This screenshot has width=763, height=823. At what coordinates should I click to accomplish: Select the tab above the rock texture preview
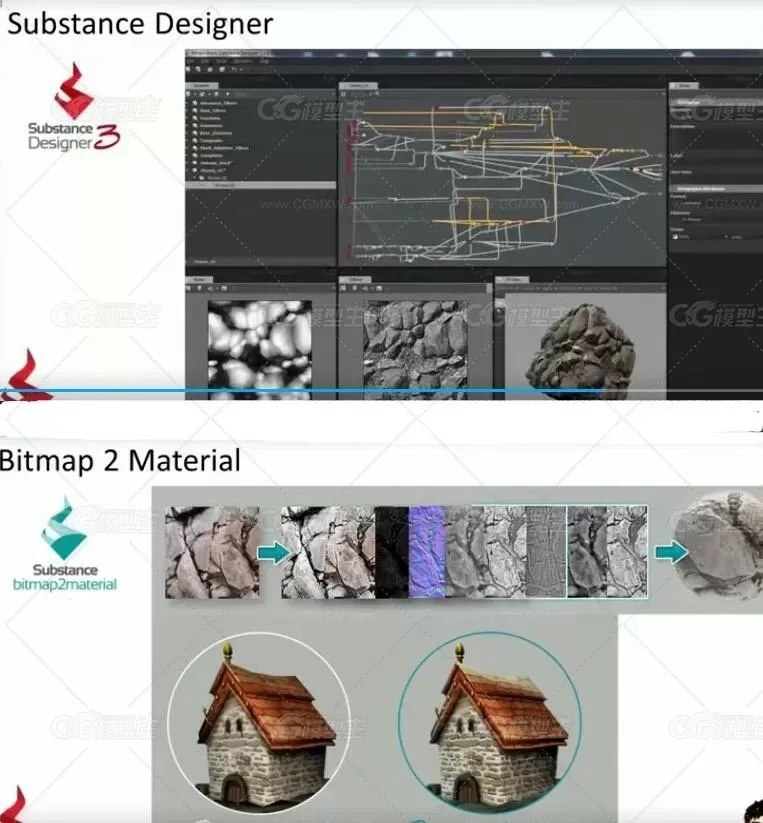(355, 280)
